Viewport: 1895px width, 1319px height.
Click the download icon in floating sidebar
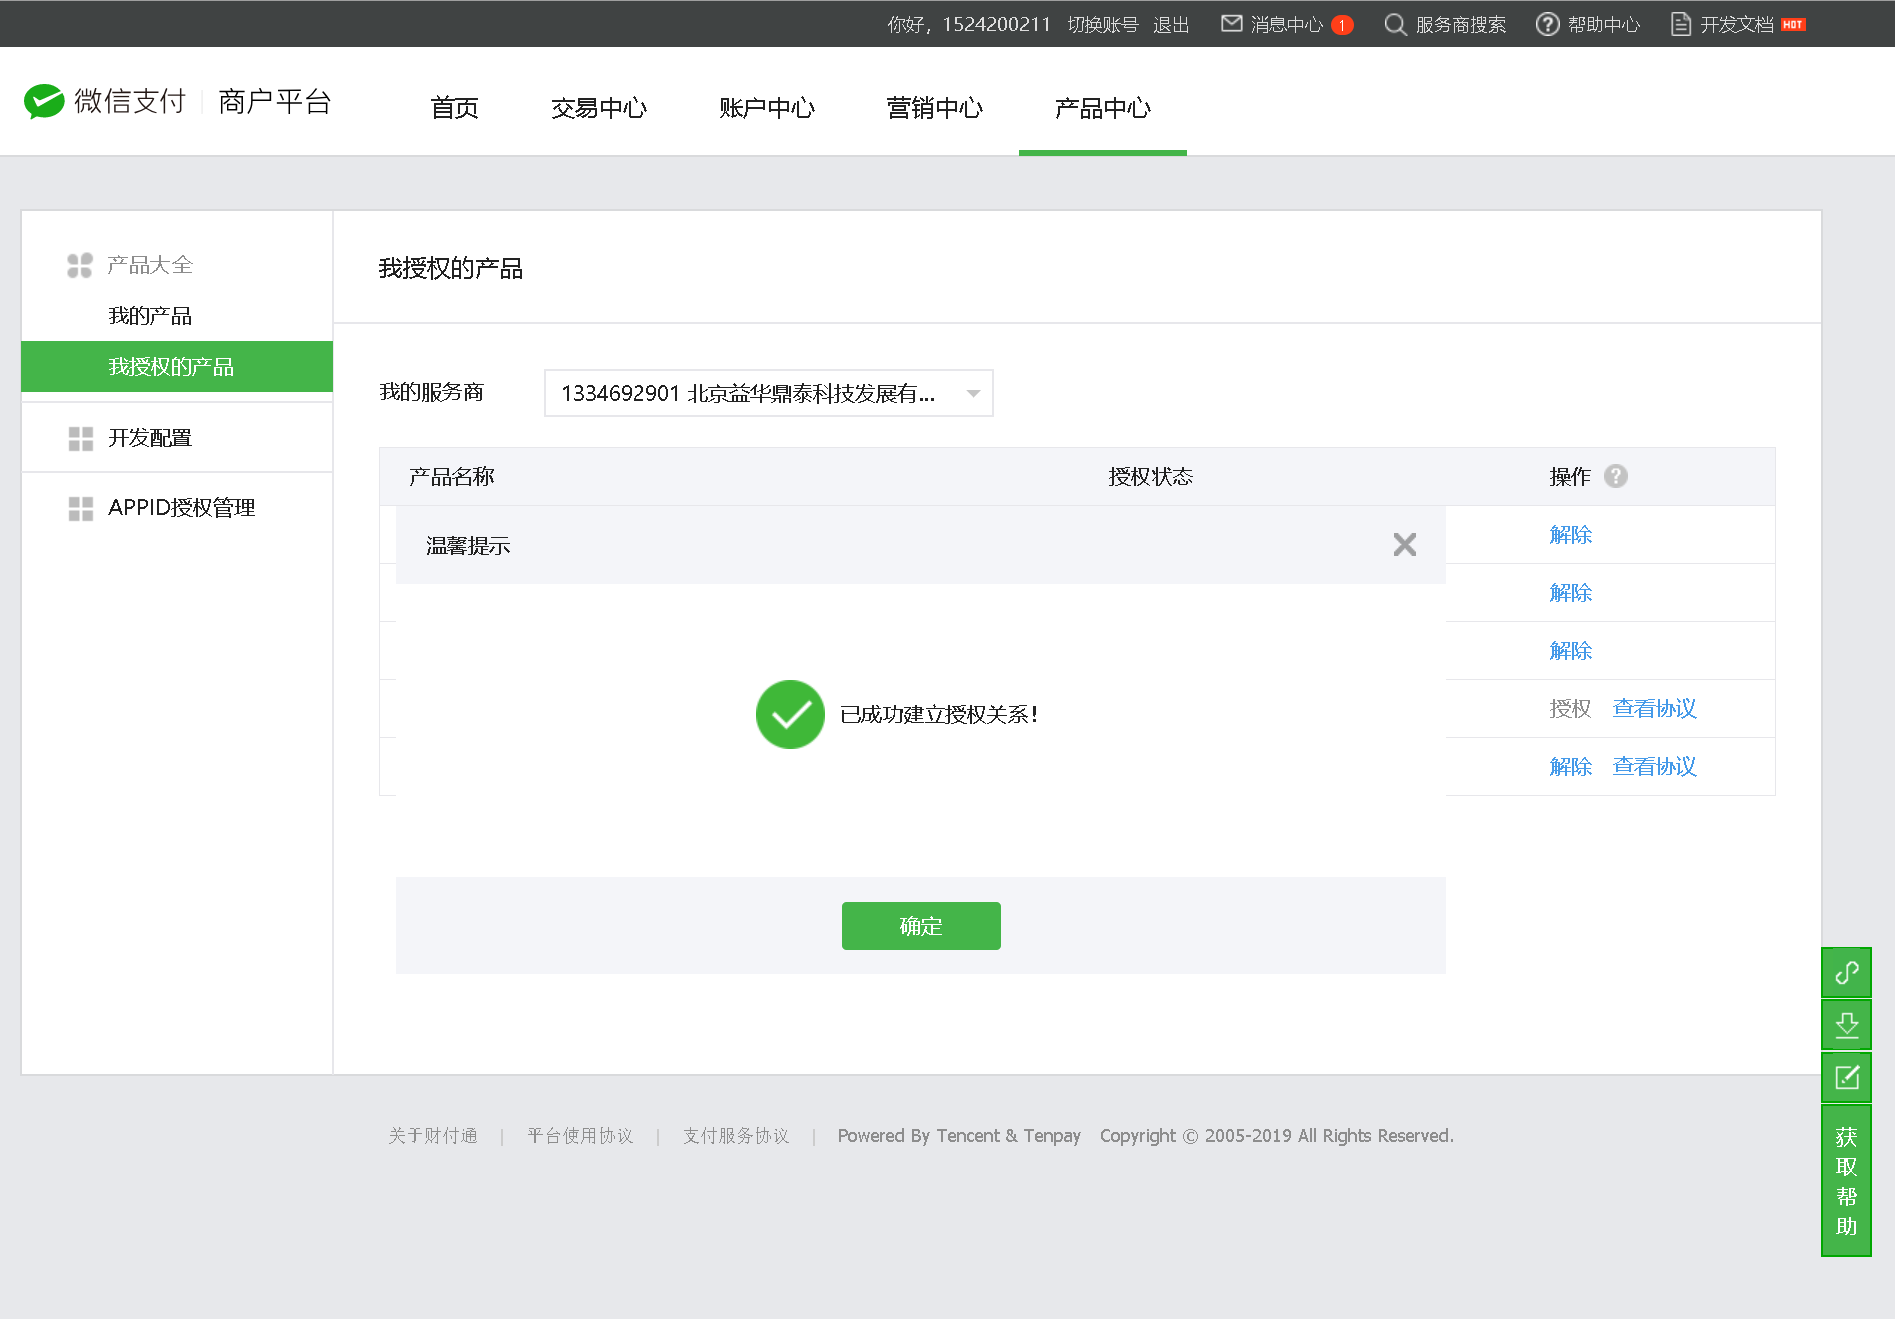coord(1846,1024)
